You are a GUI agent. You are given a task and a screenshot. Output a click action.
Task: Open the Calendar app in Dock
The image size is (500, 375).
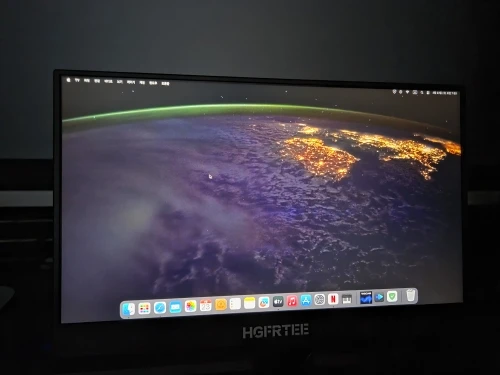206,305
